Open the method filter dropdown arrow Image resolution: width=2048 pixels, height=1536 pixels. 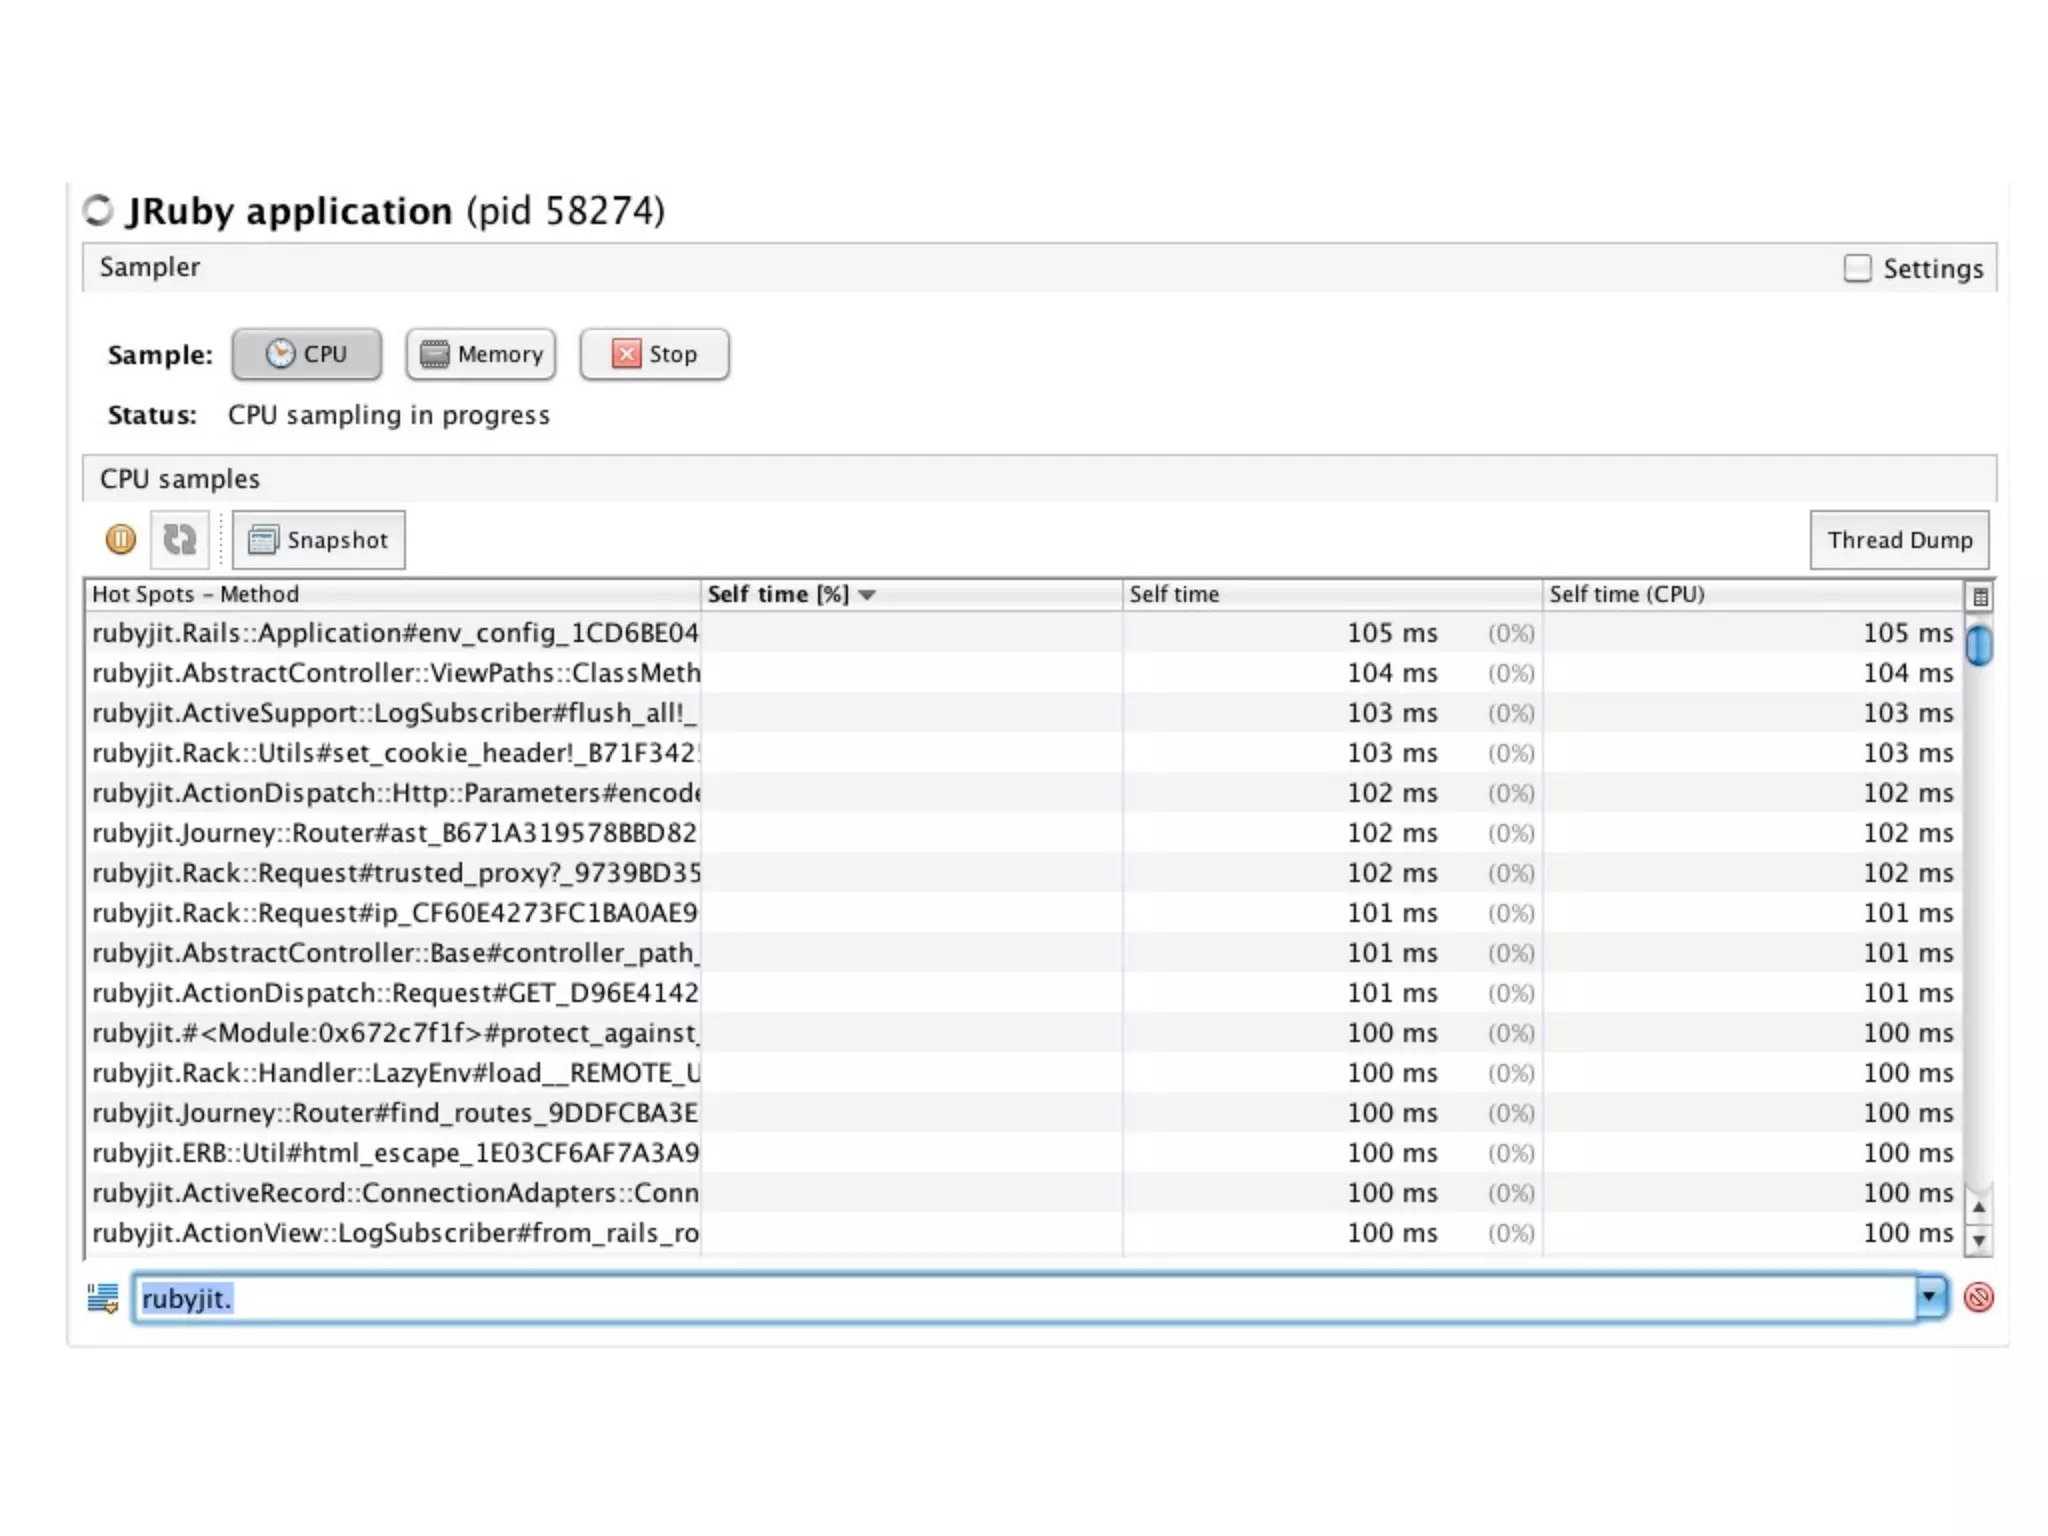tap(1930, 1298)
